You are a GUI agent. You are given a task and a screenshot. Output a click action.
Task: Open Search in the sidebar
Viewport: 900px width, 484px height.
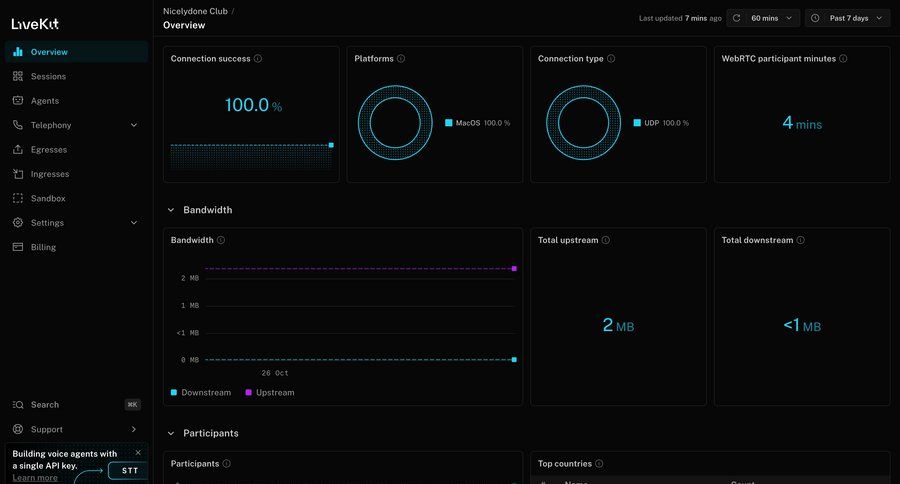76,405
